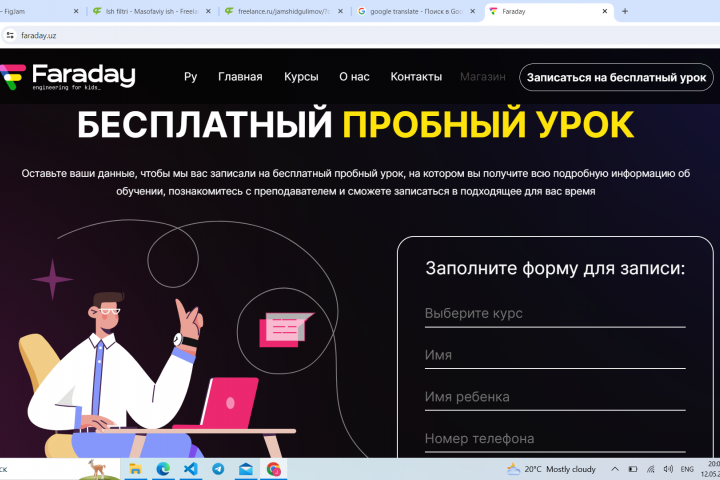Focus the Номер телефона input field
The width and height of the screenshot is (720, 480).
[x=555, y=440]
